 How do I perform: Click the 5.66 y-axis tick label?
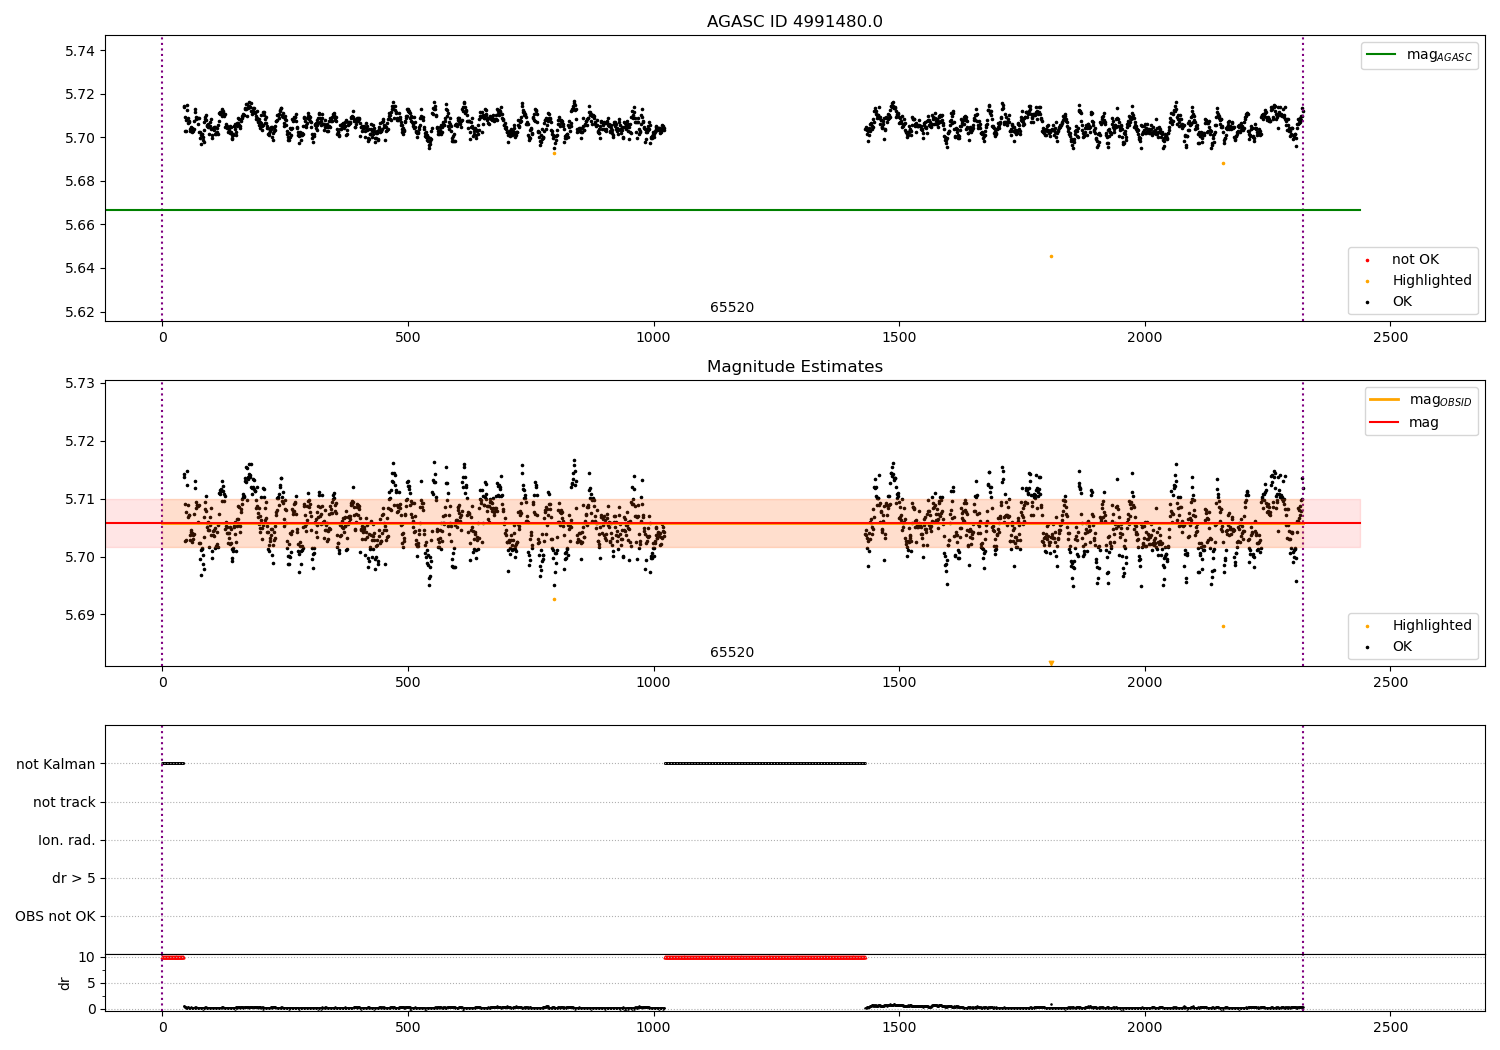tap(79, 225)
